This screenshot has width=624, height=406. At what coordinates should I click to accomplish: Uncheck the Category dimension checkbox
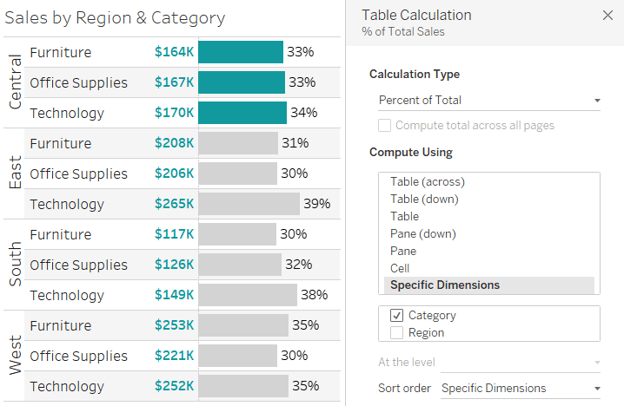click(396, 315)
